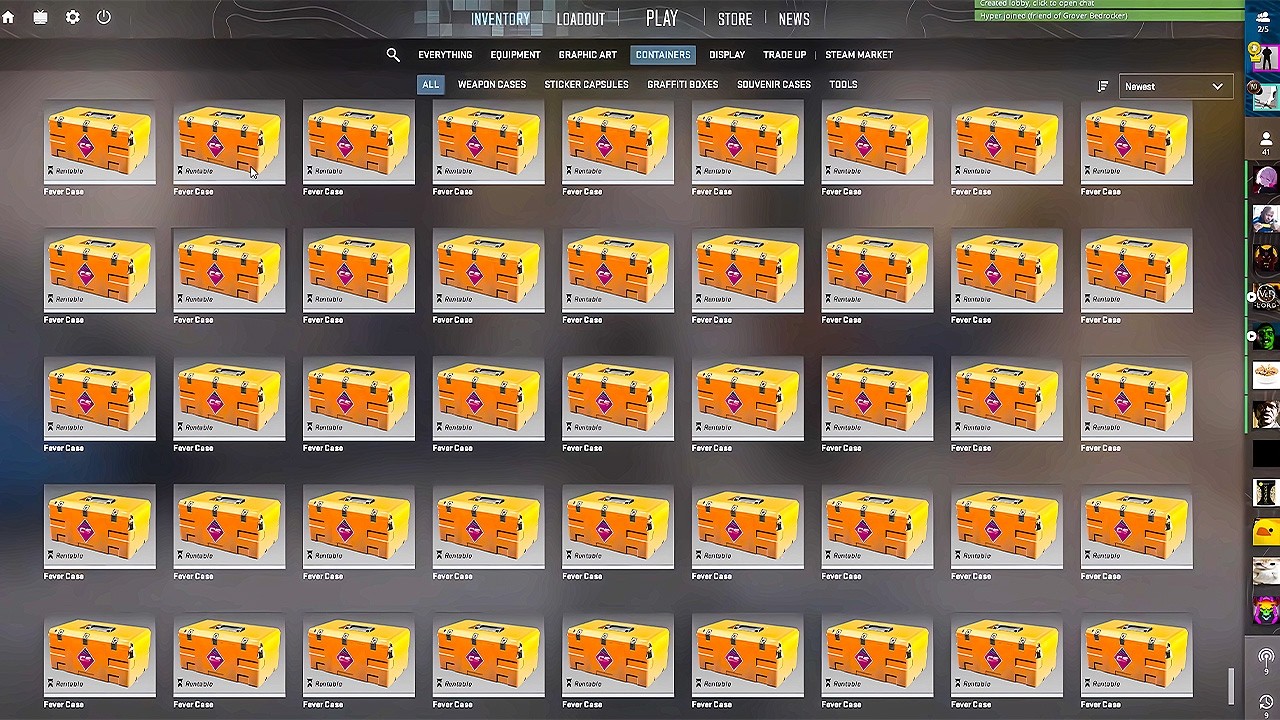Go to the home screen icon
Screen dimensions: 1280x720
8,17
